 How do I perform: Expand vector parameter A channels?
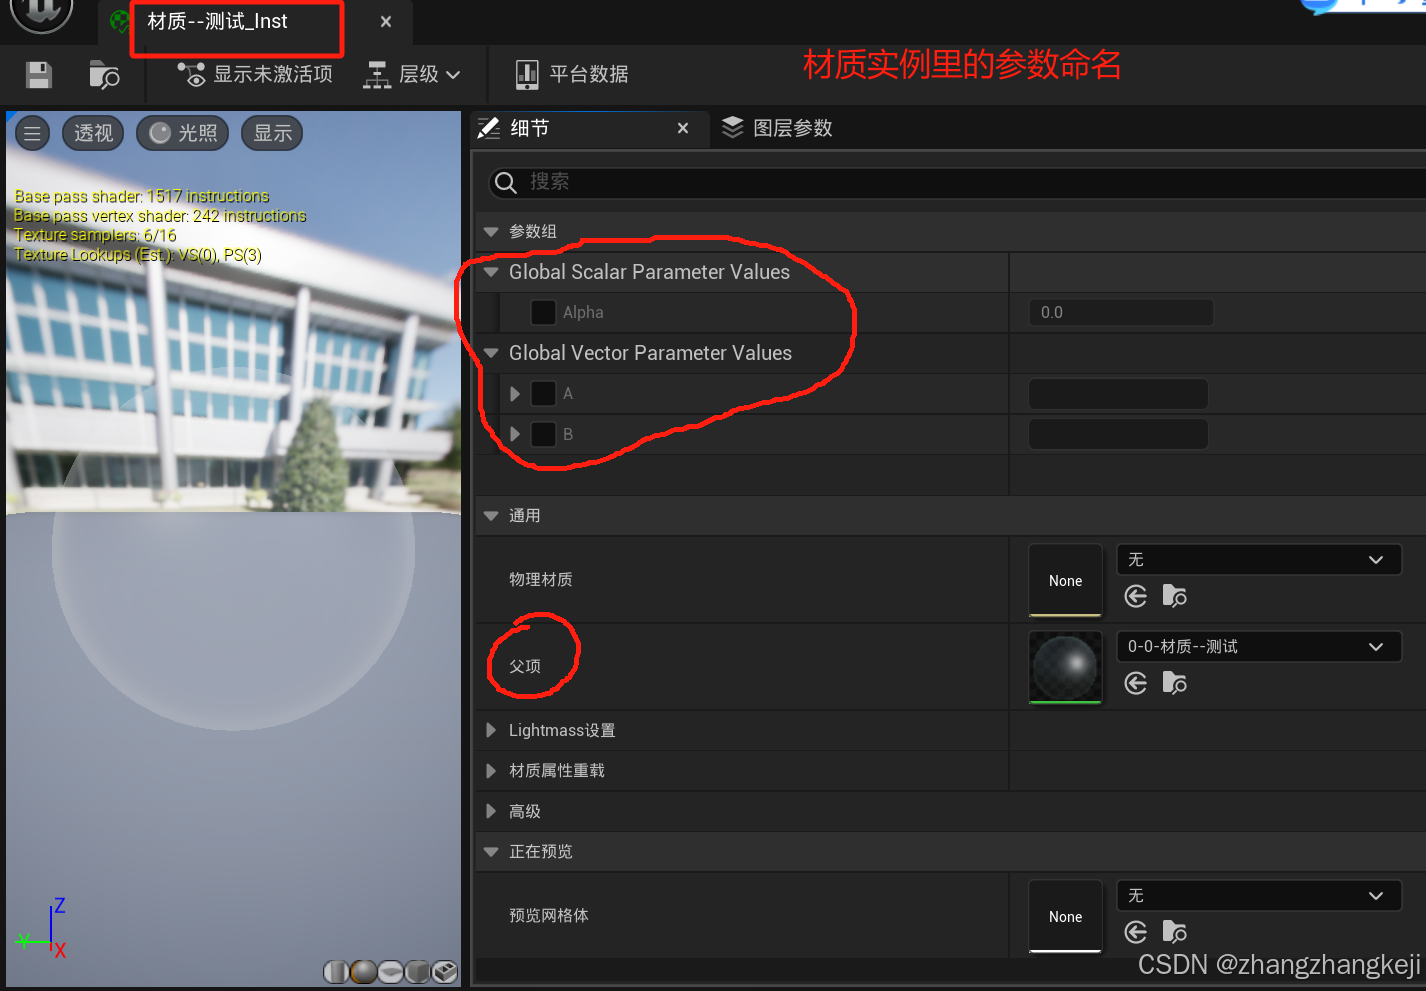515,394
